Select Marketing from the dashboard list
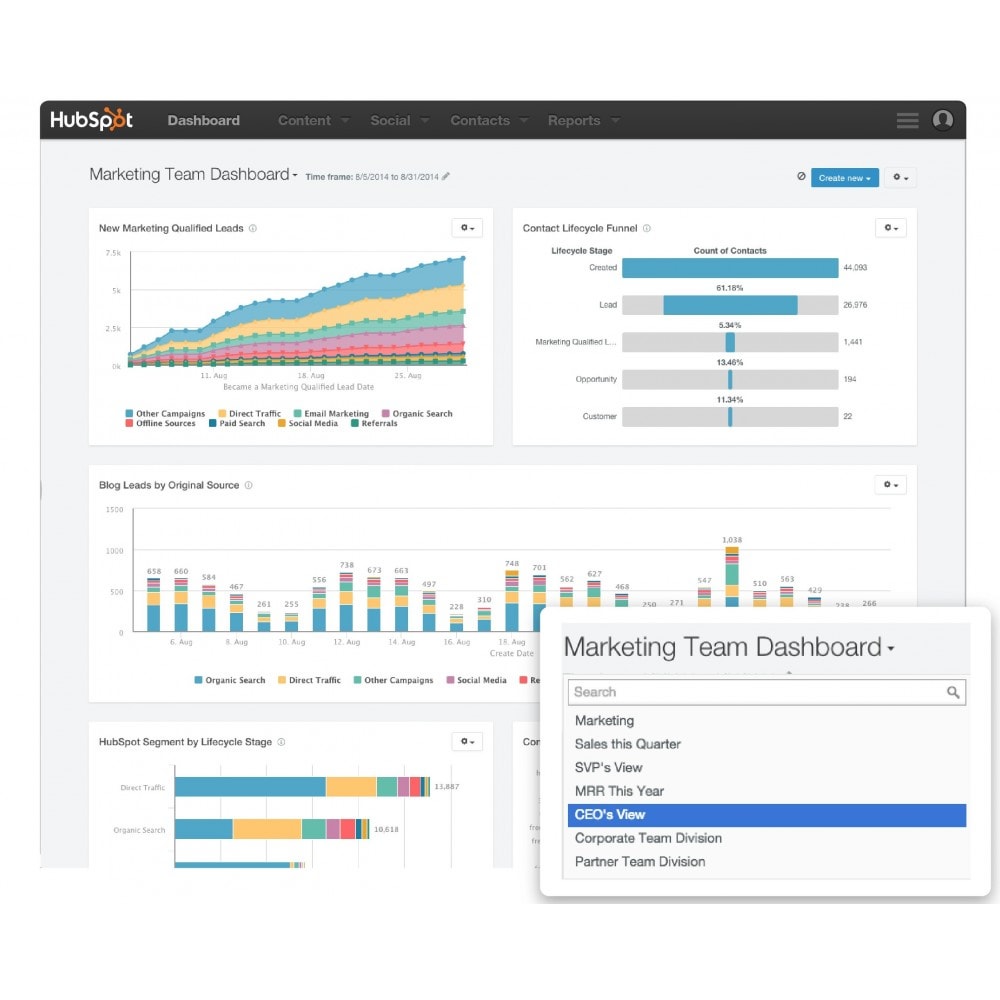The height and width of the screenshot is (1000, 1000). 767,721
